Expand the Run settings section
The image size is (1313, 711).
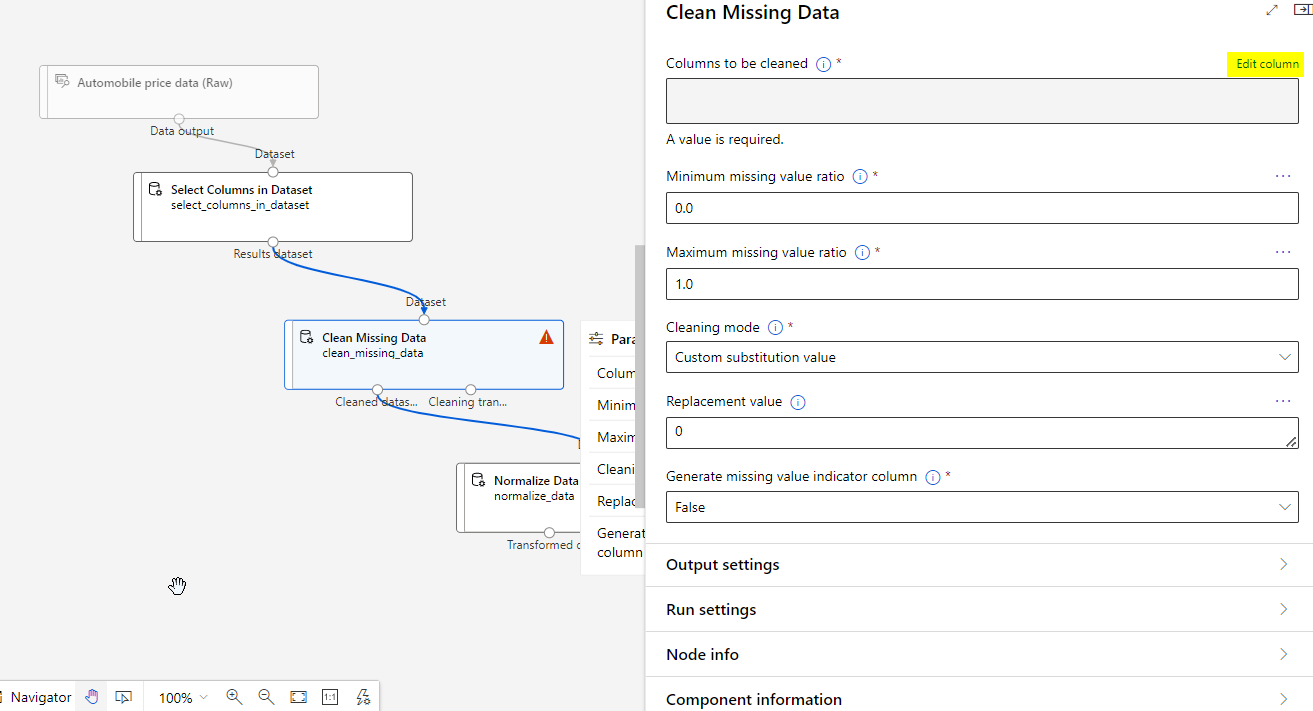coord(980,610)
